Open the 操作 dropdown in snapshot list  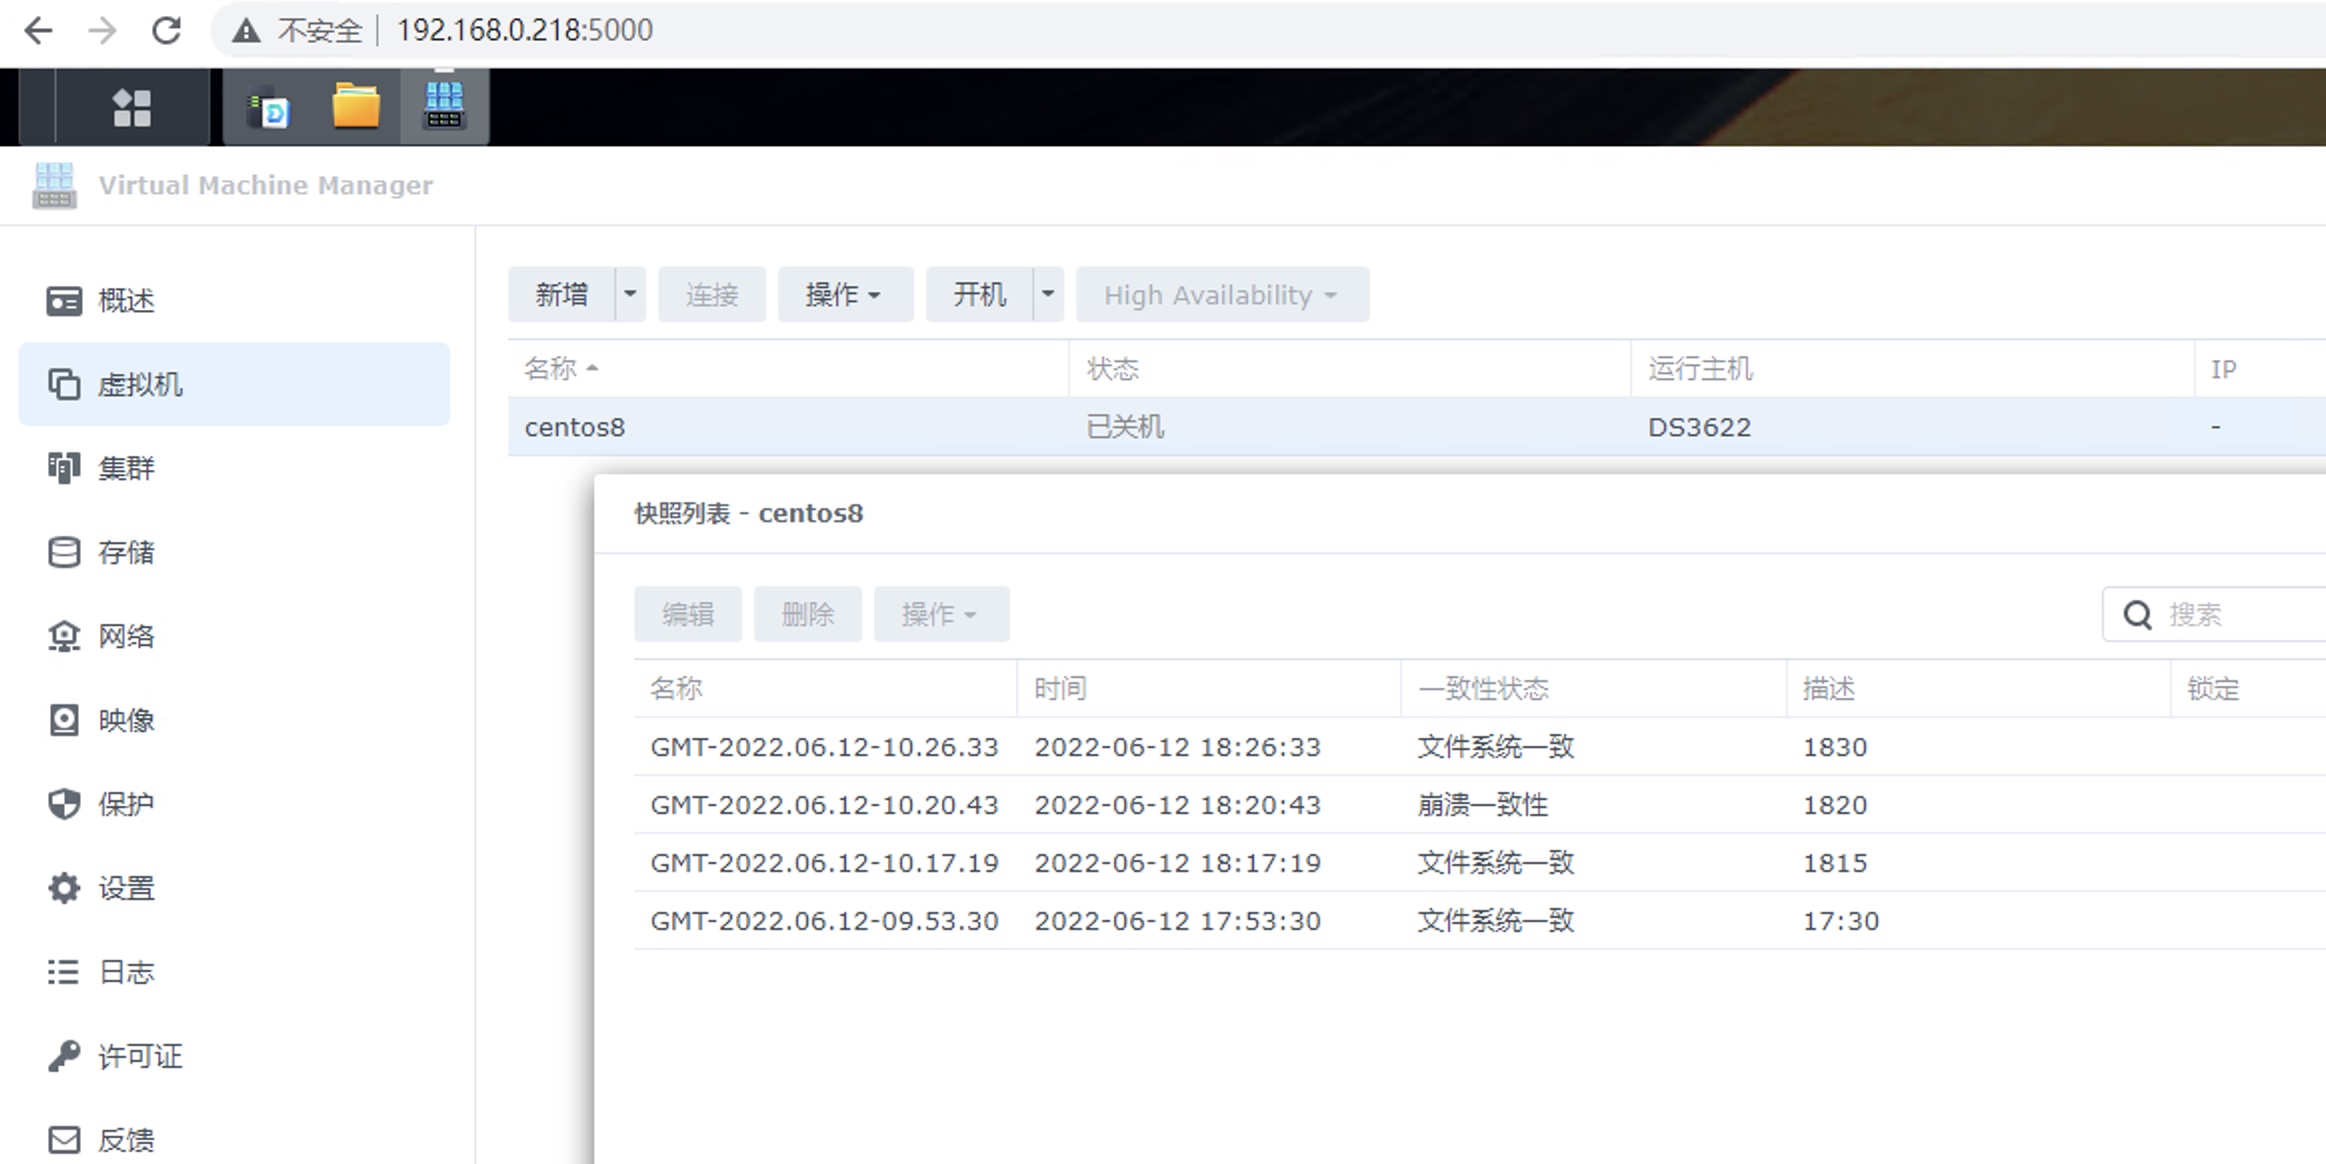[941, 614]
